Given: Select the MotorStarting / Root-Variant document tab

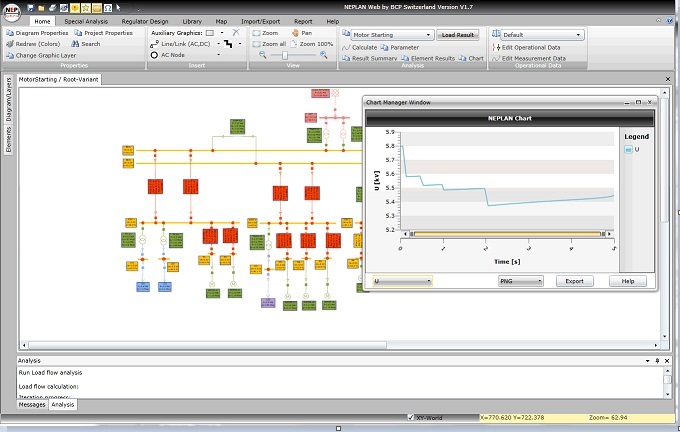Looking at the screenshot, I should pyautogui.click(x=59, y=79).
